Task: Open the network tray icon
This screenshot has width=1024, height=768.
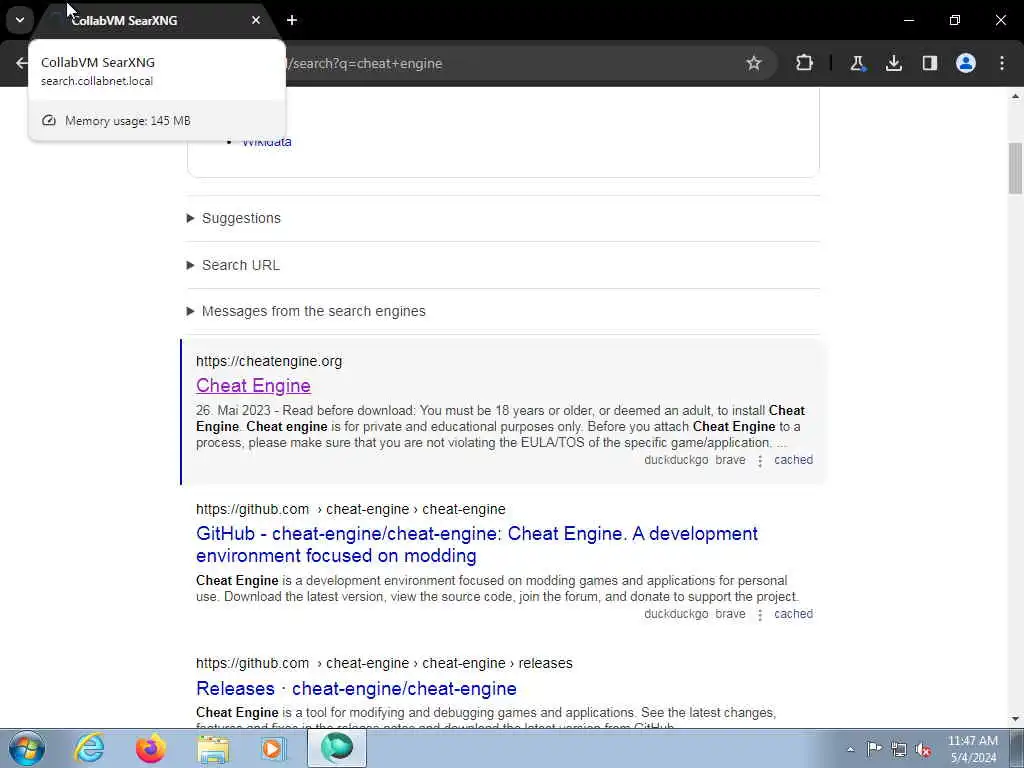Action: pyautogui.click(x=899, y=749)
